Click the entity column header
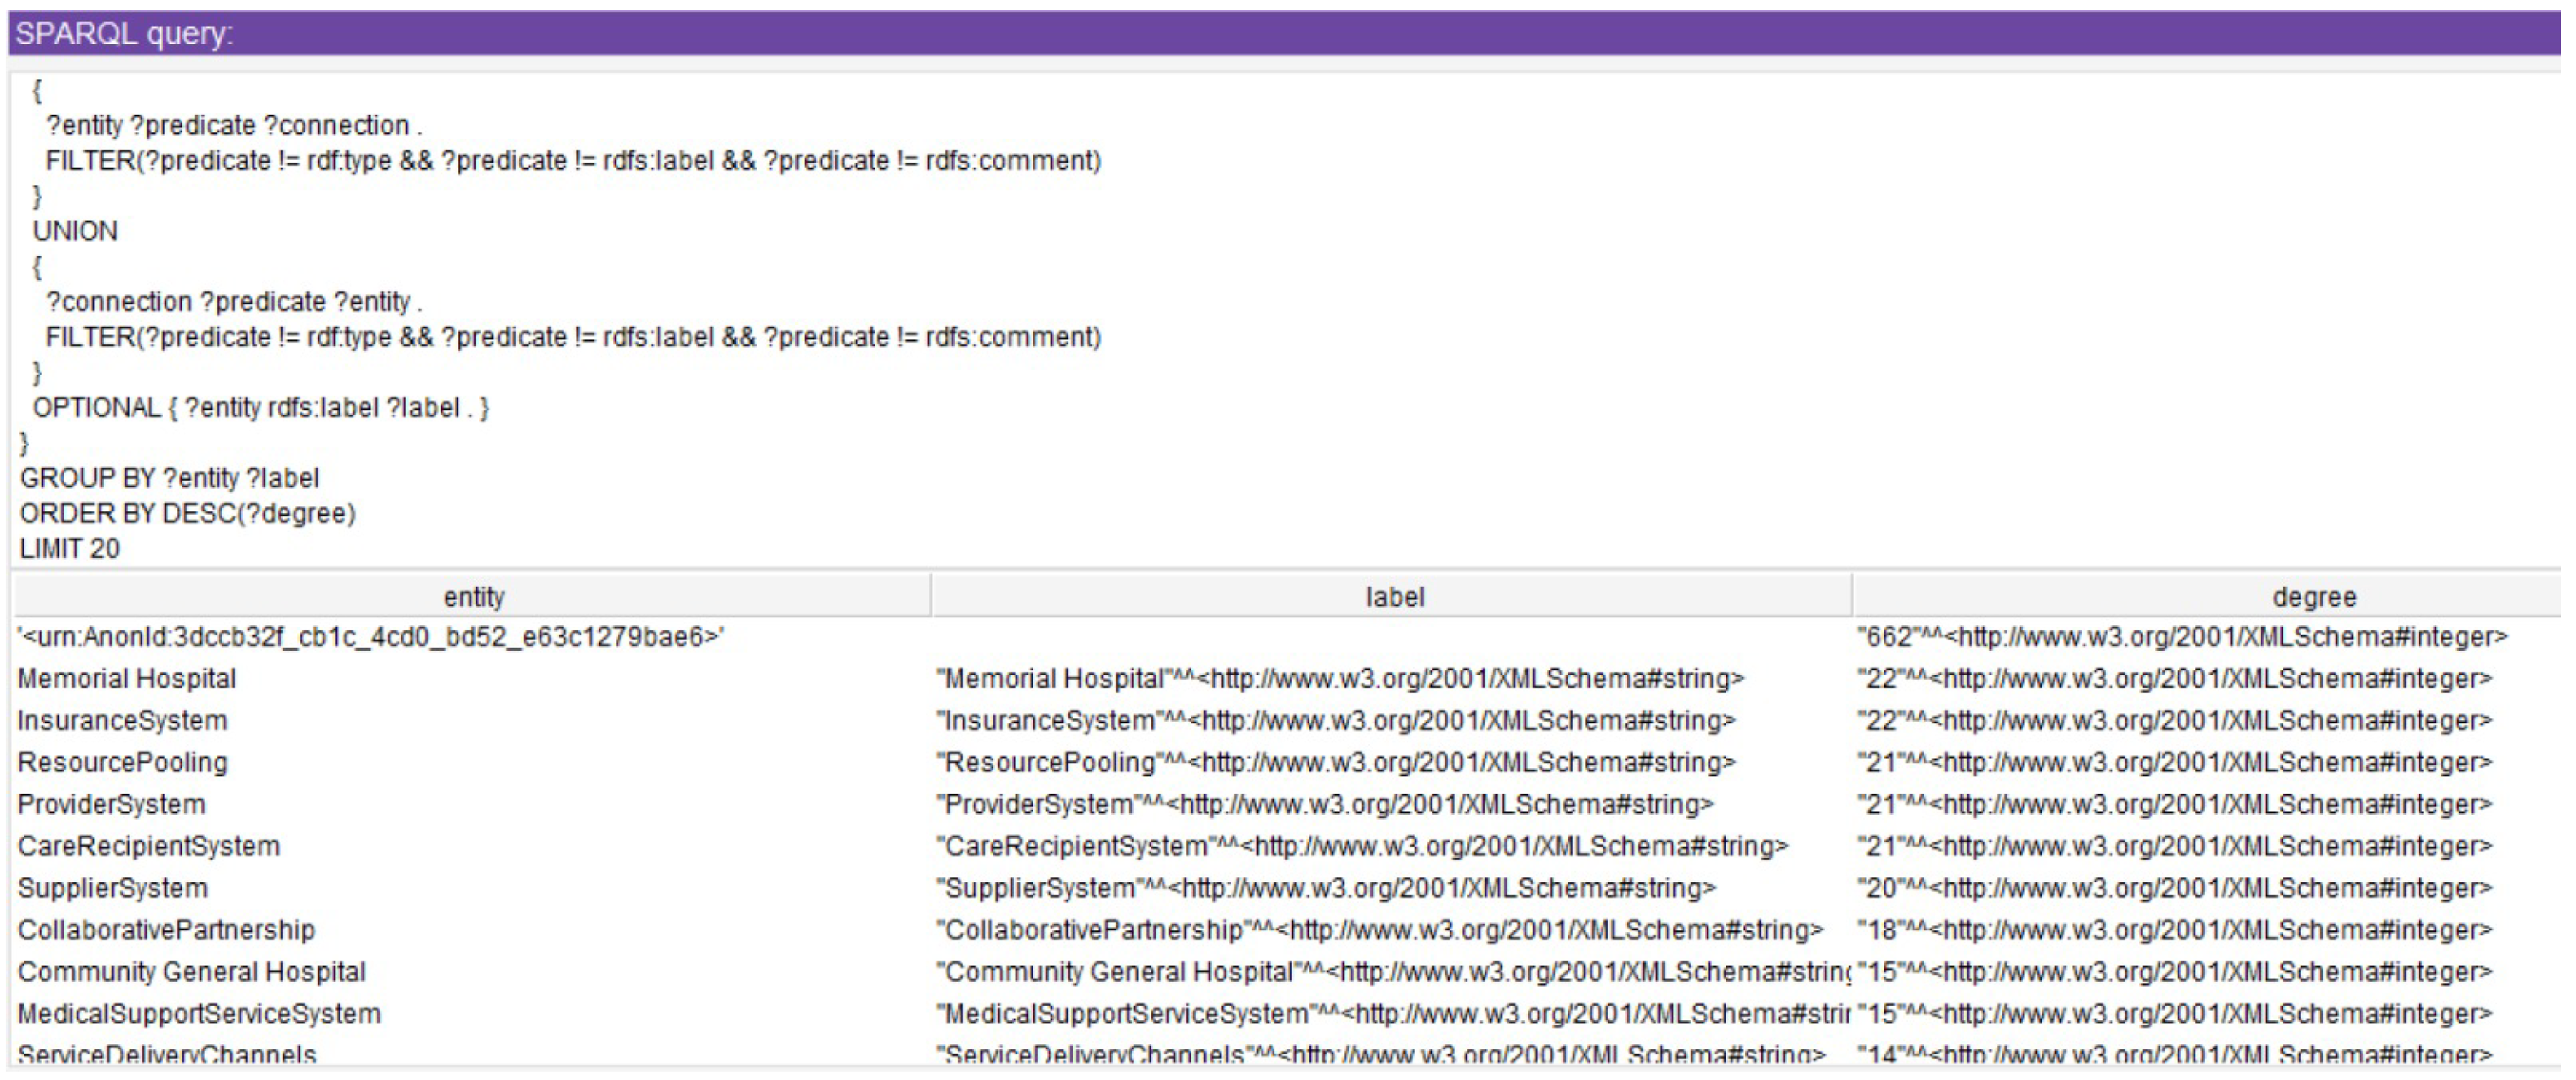Image resolution: width=2576 pixels, height=1080 pixels. pyautogui.click(x=473, y=597)
